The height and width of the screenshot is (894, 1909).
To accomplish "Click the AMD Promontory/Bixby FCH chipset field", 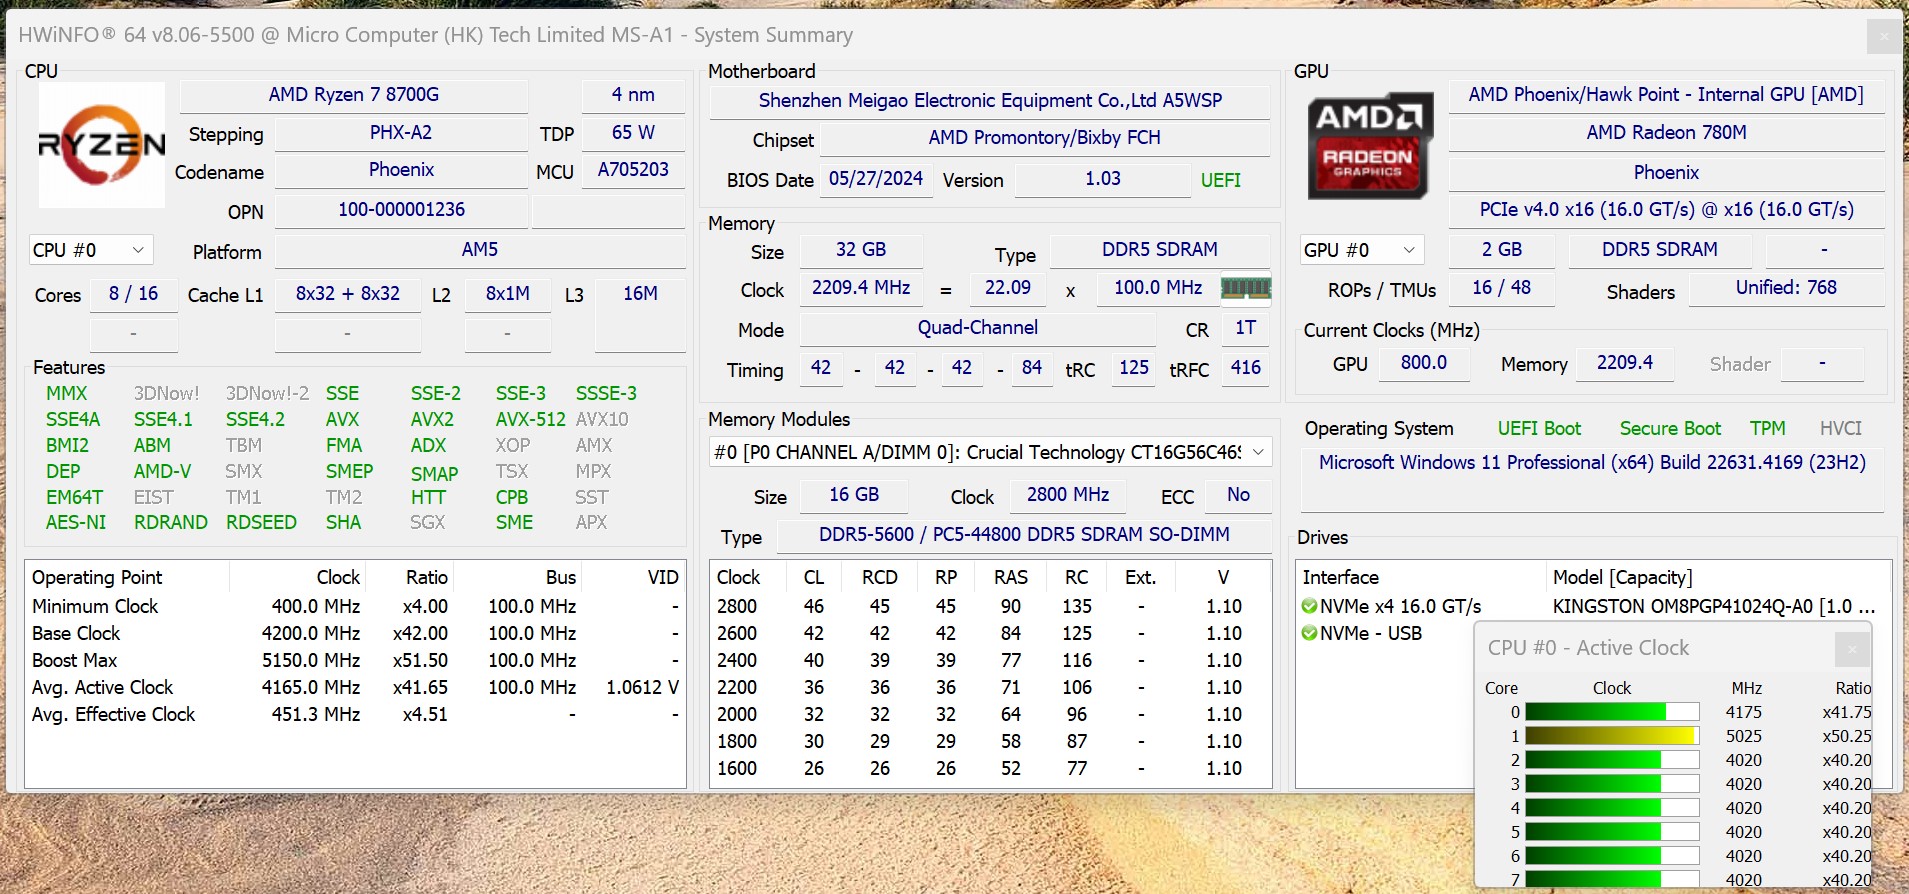I will point(1044,138).
